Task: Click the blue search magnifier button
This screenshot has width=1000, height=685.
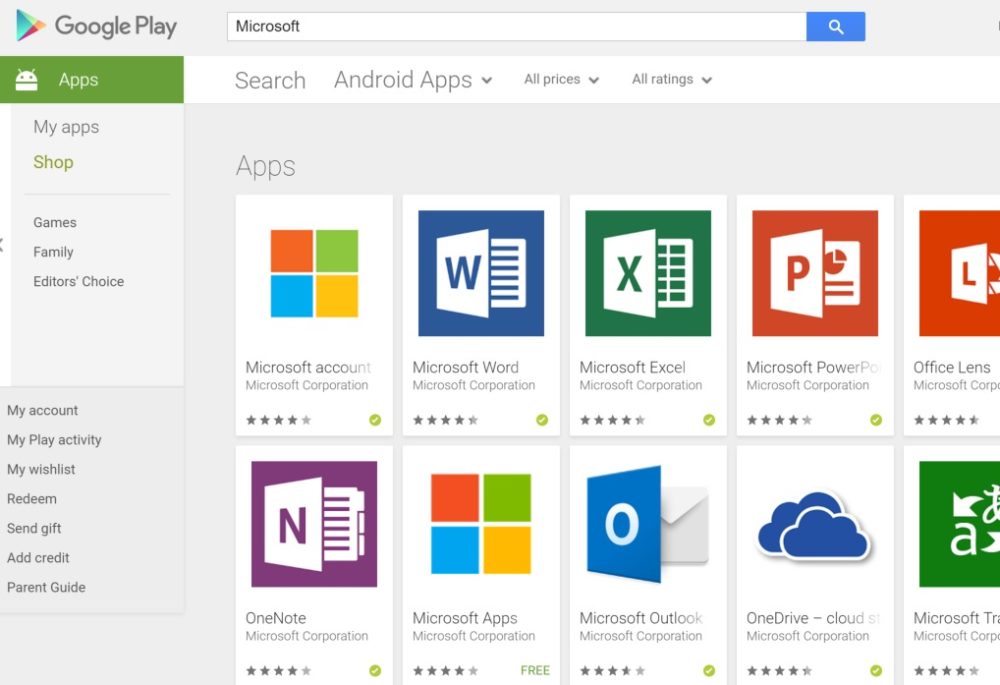Action: pyautogui.click(x=835, y=26)
